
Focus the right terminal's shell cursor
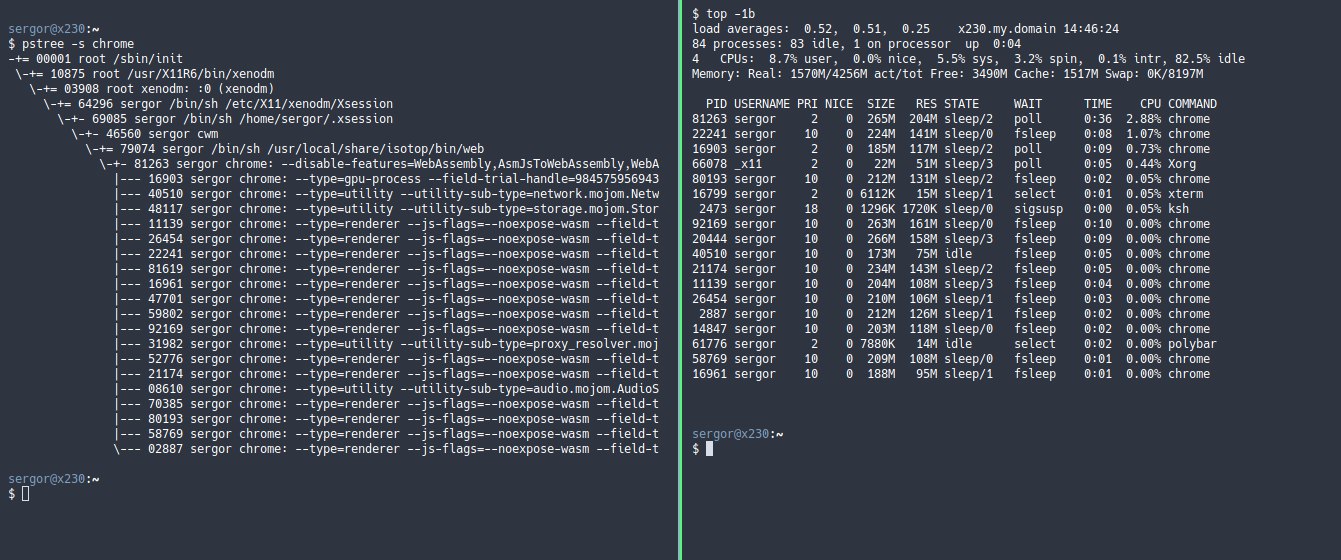[710, 449]
